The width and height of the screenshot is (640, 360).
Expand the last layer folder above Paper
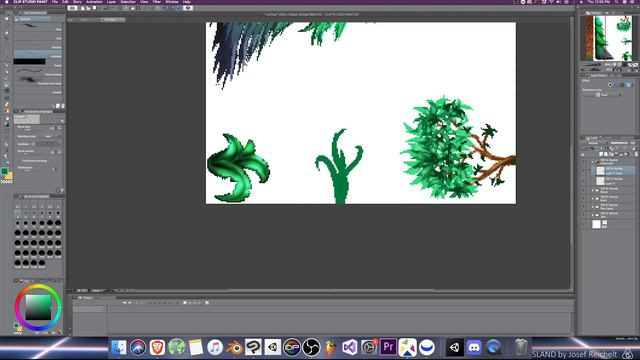pos(593,215)
